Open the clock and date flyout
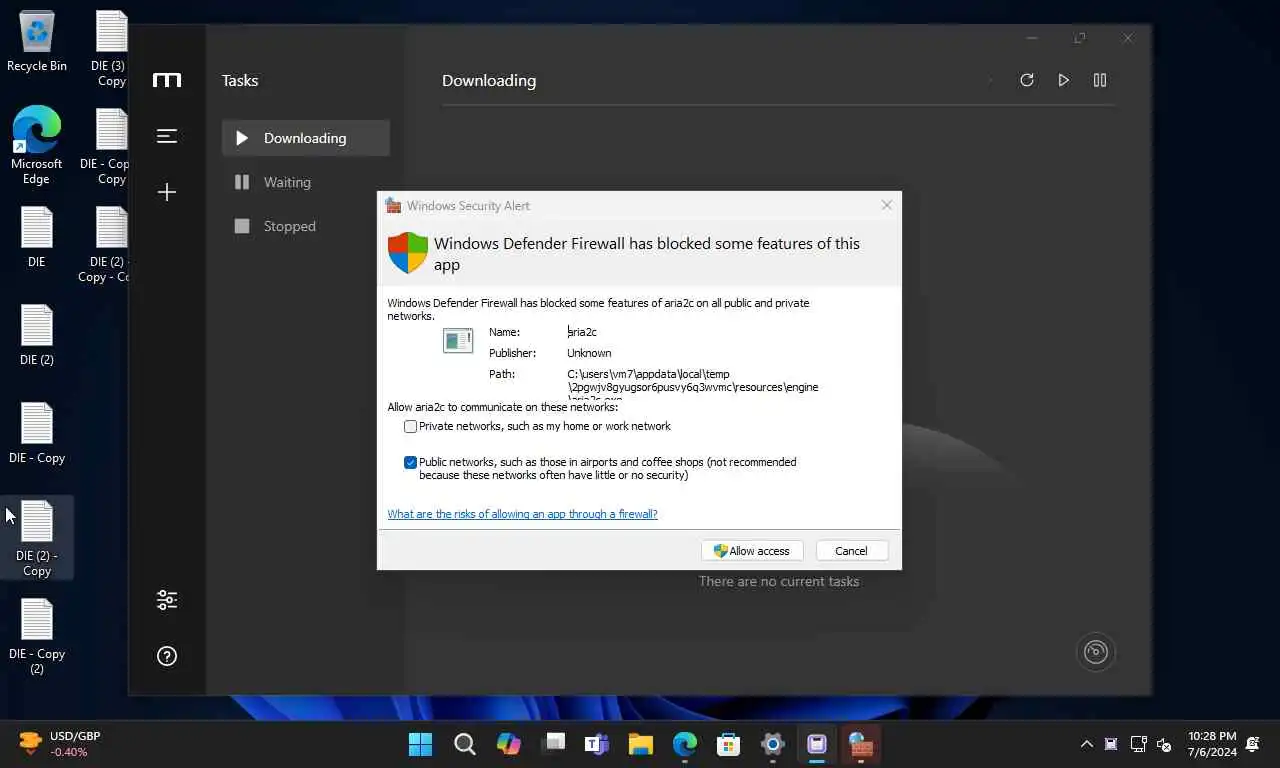1280x768 pixels. coord(1212,744)
